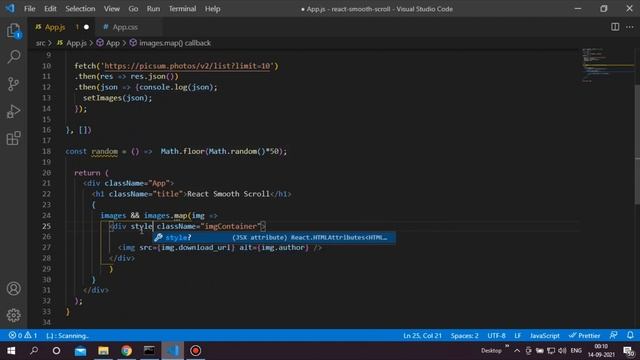Open the Accounts menu icon
Image resolution: width=640 pixels, height=360 pixels.
(x=13, y=289)
